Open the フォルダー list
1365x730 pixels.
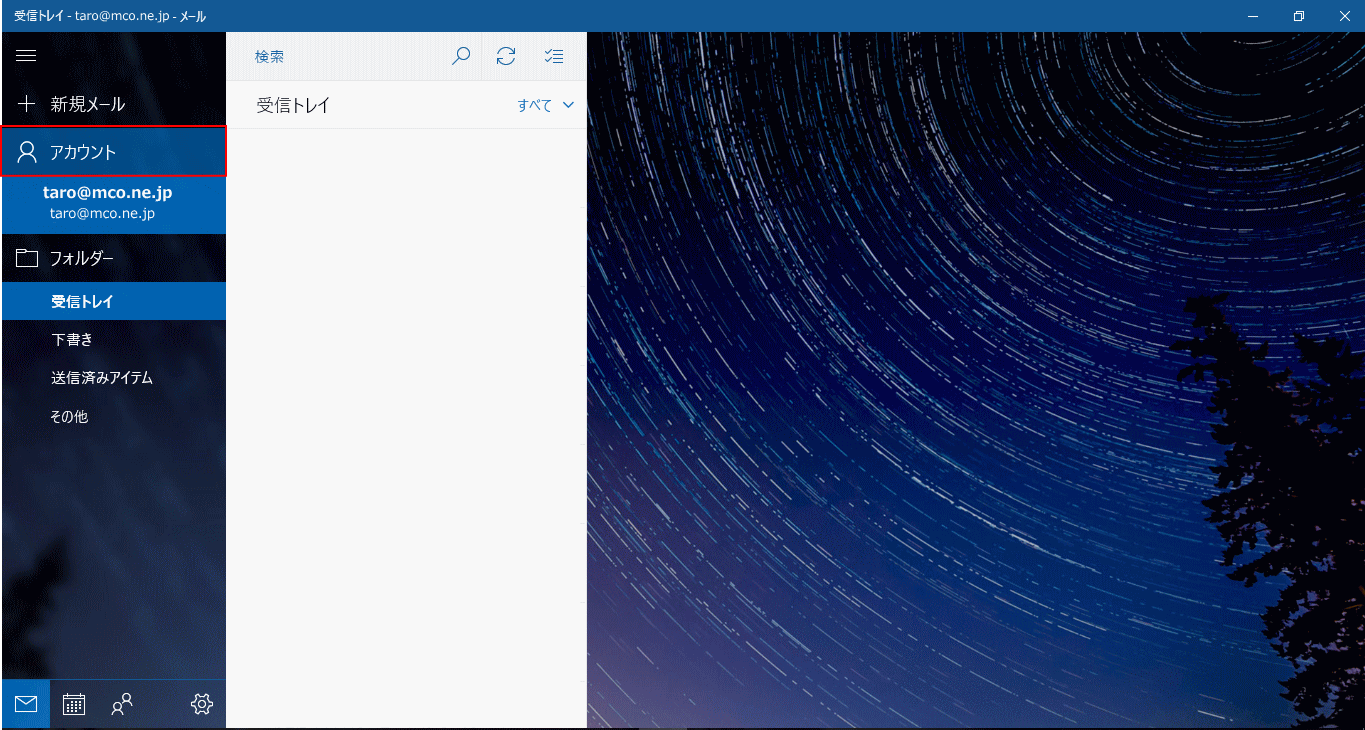(82, 258)
